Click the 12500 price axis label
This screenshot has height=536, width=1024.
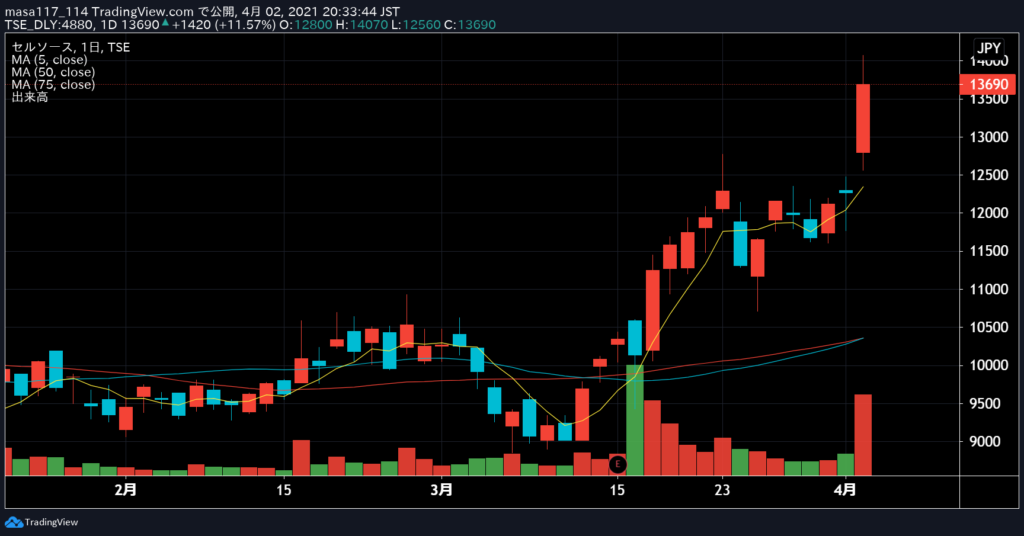[989, 175]
